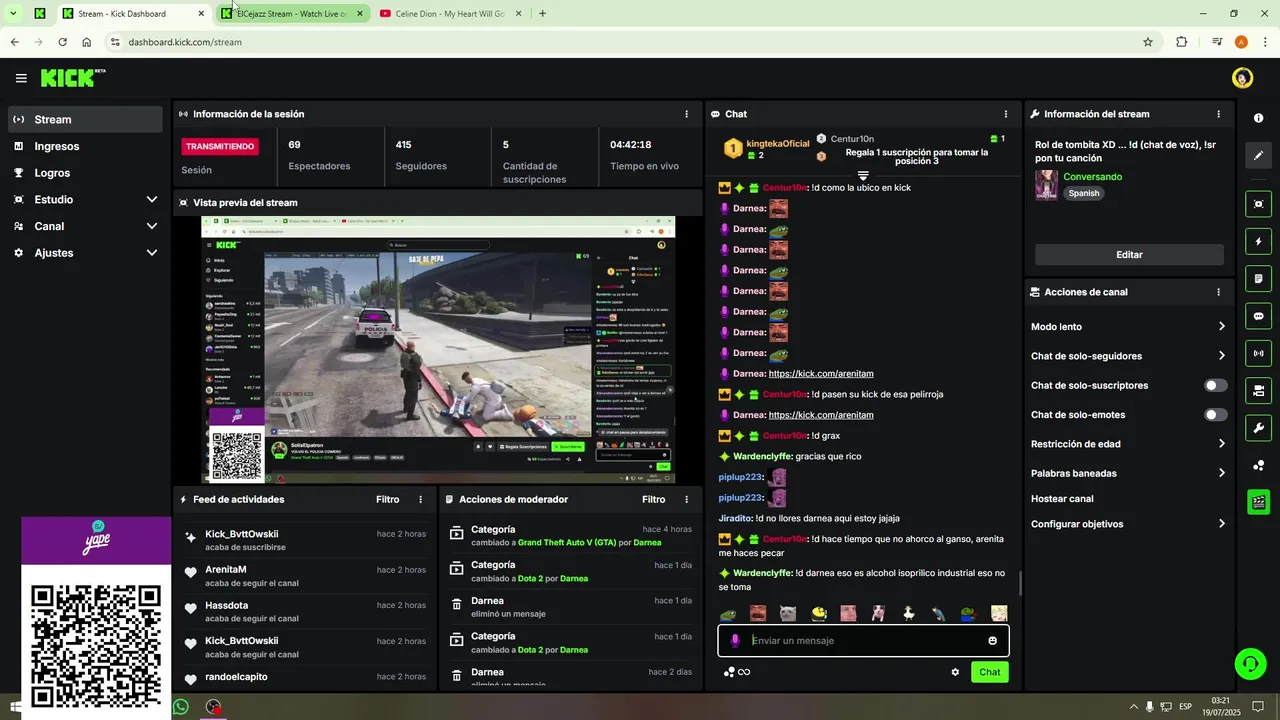Image resolution: width=1280 pixels, height=720 pixels.
Task: Click the Editar stream info button
Action: click(x=1129, y=255)
